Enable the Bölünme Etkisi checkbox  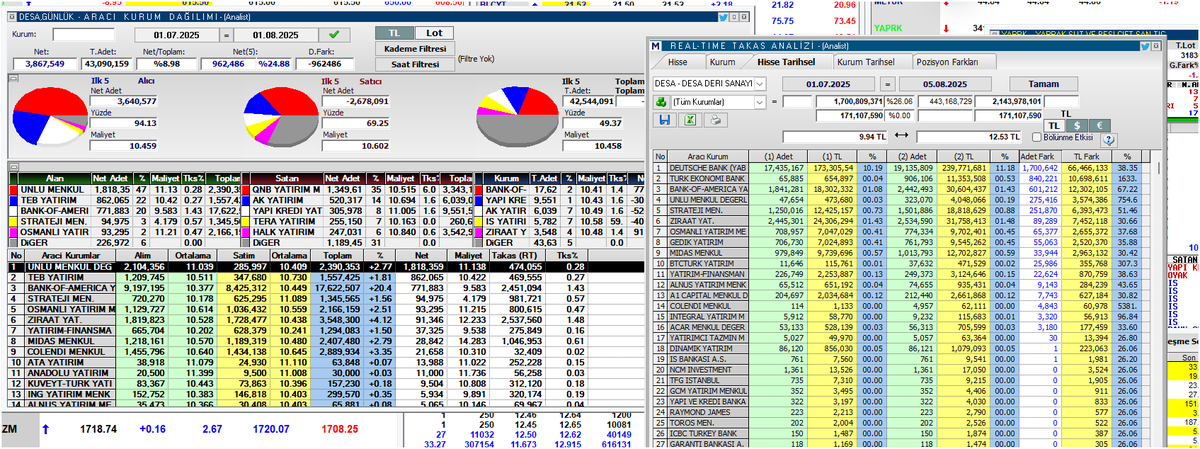pos(1037,137)
